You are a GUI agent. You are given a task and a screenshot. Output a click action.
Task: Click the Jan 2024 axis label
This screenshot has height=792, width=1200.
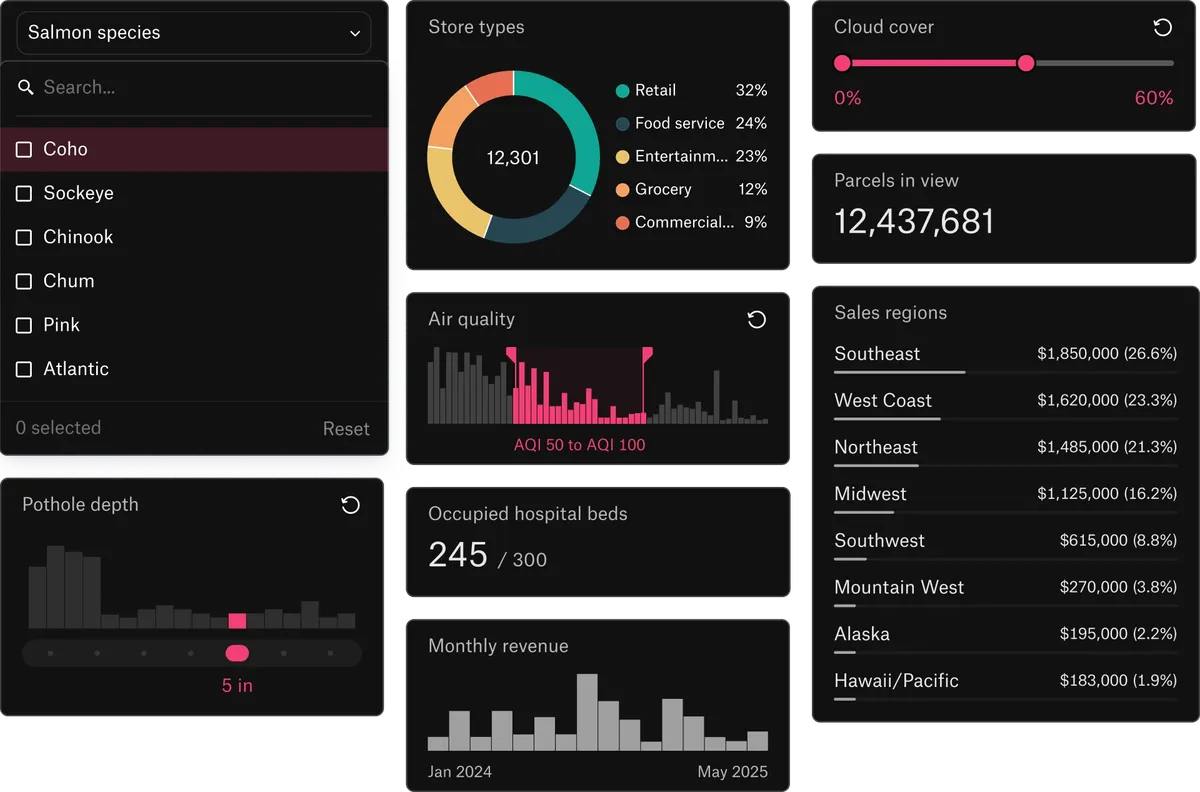460,772
